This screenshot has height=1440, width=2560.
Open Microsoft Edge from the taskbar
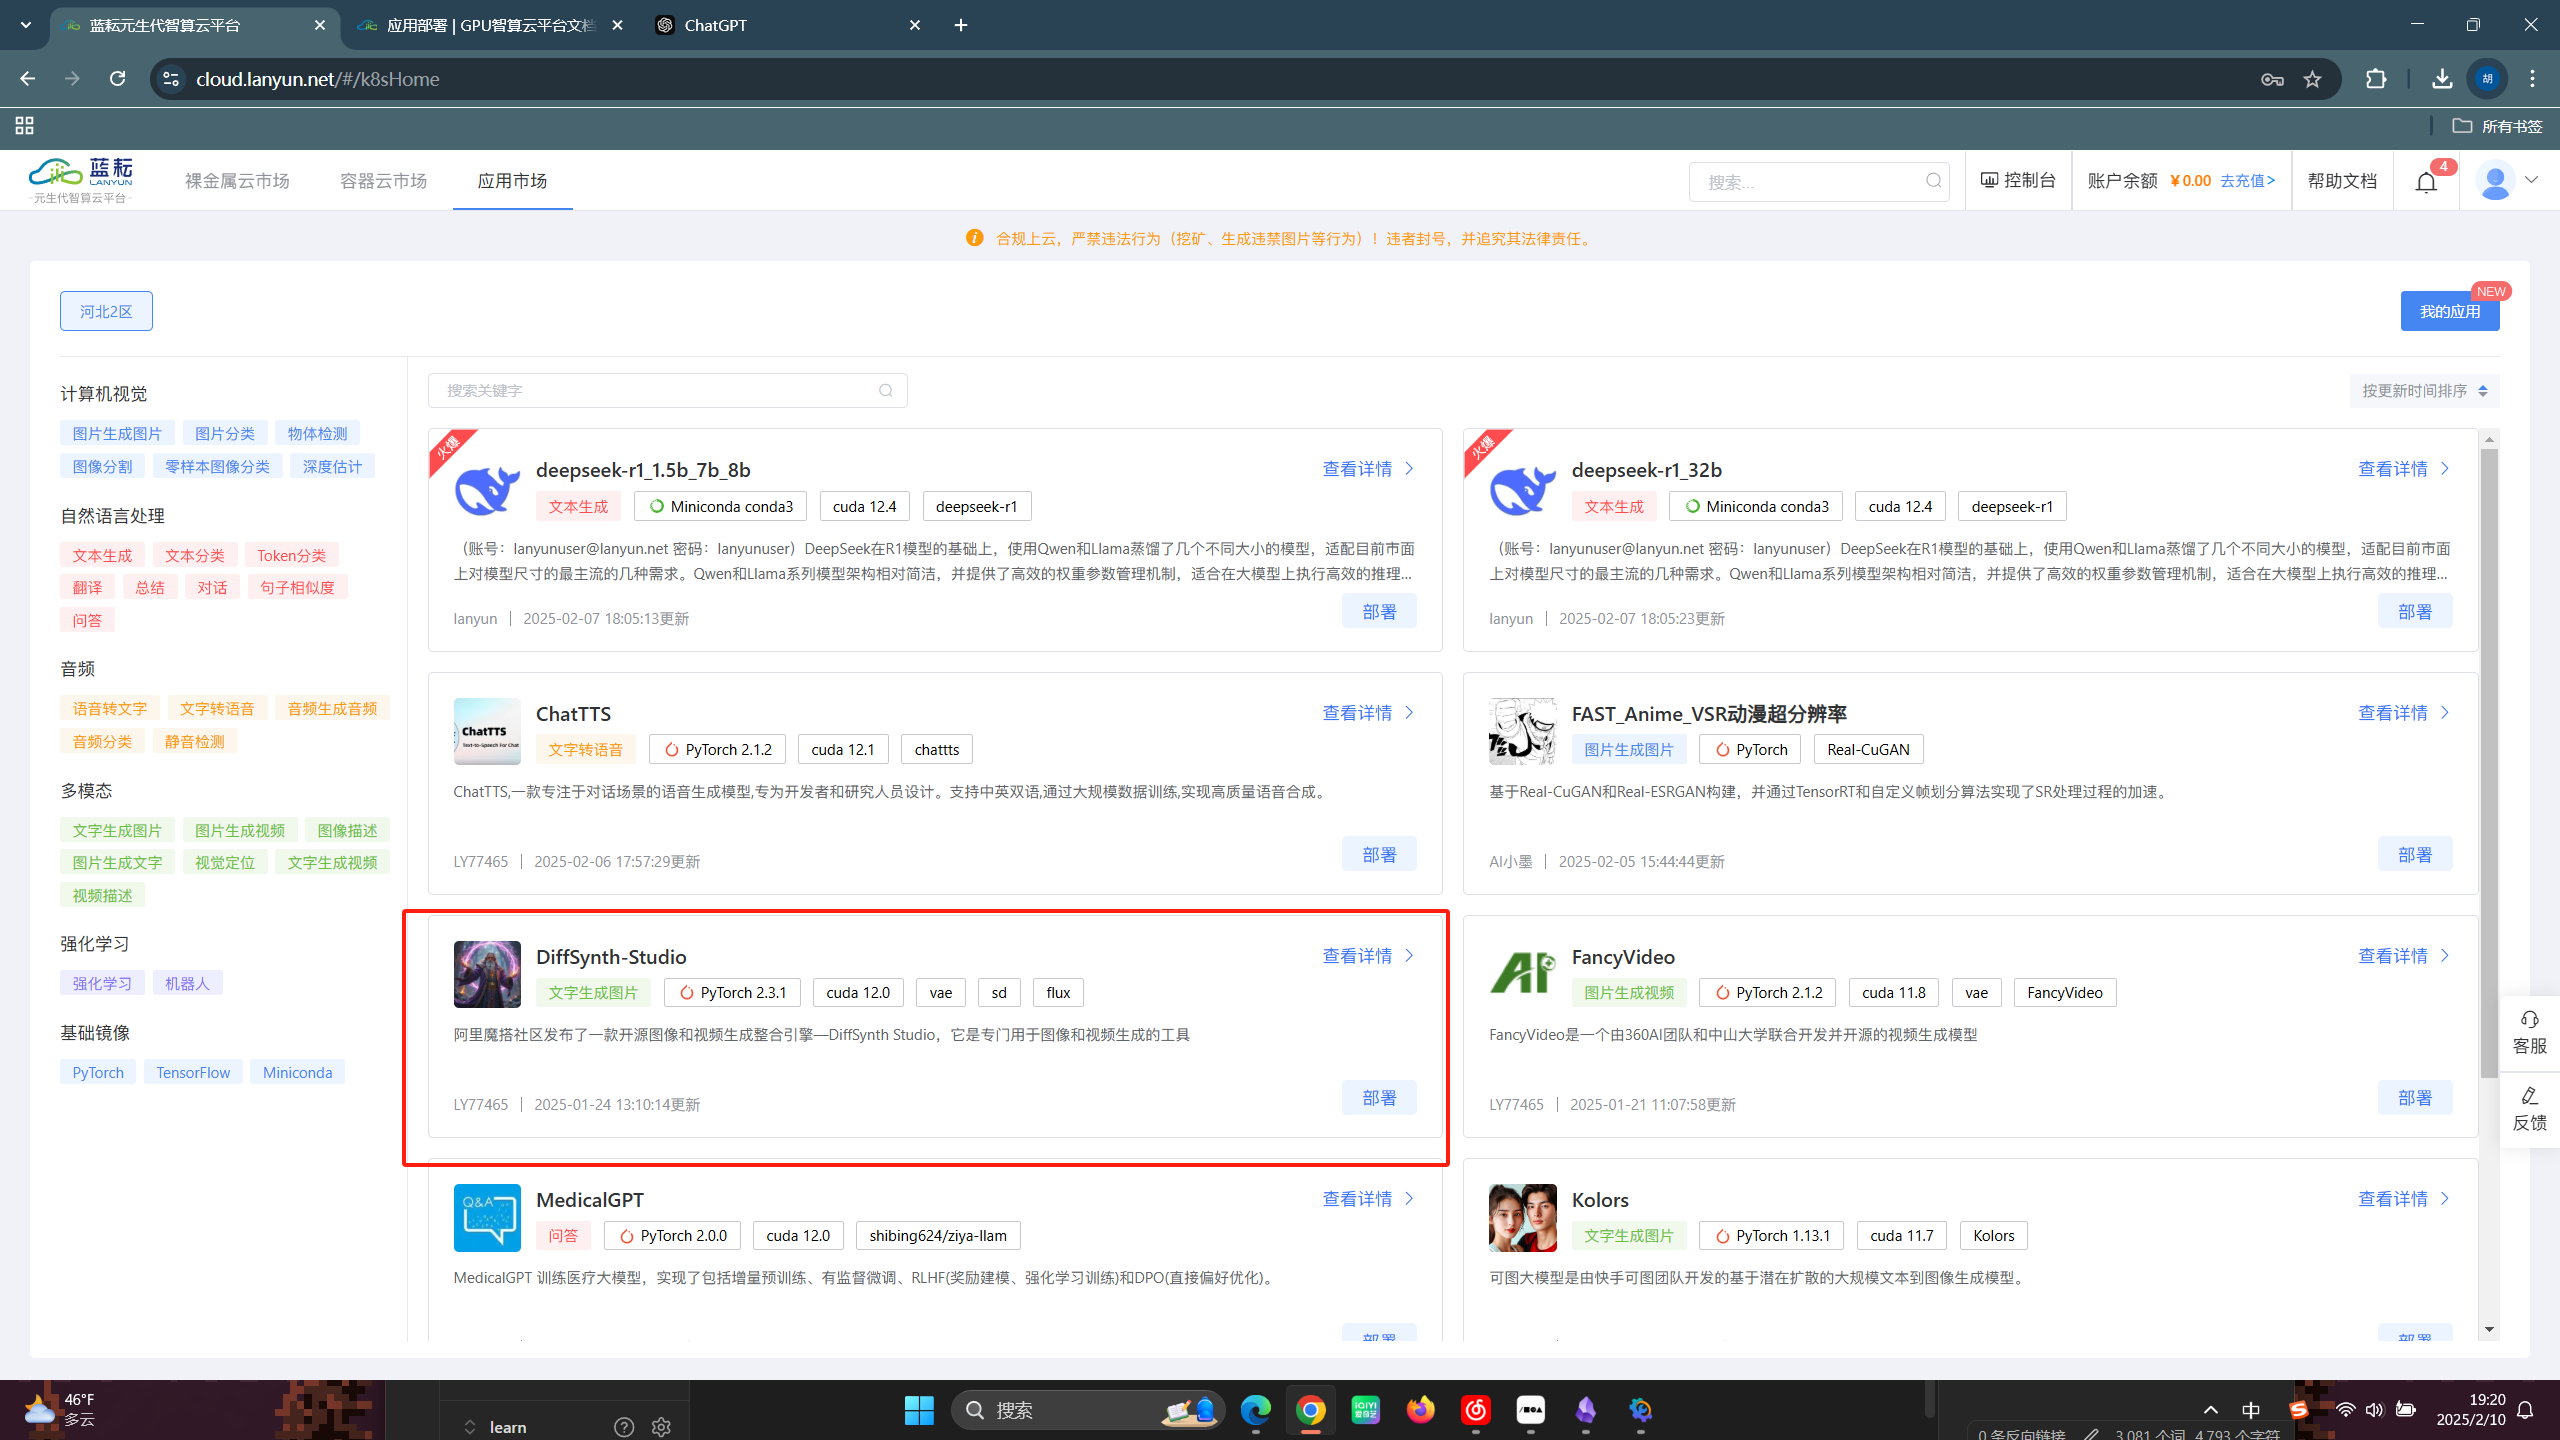click(x=1255, y=1410)
